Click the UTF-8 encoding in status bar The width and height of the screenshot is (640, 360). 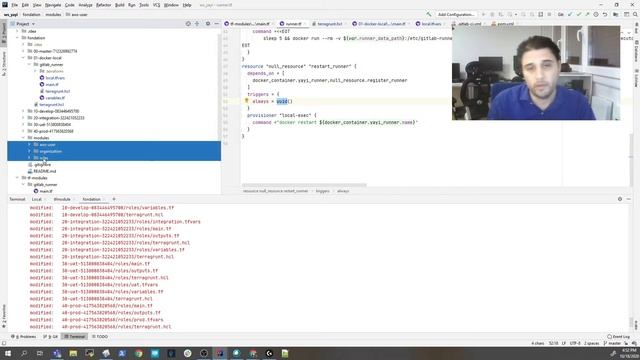coord(575,343)
